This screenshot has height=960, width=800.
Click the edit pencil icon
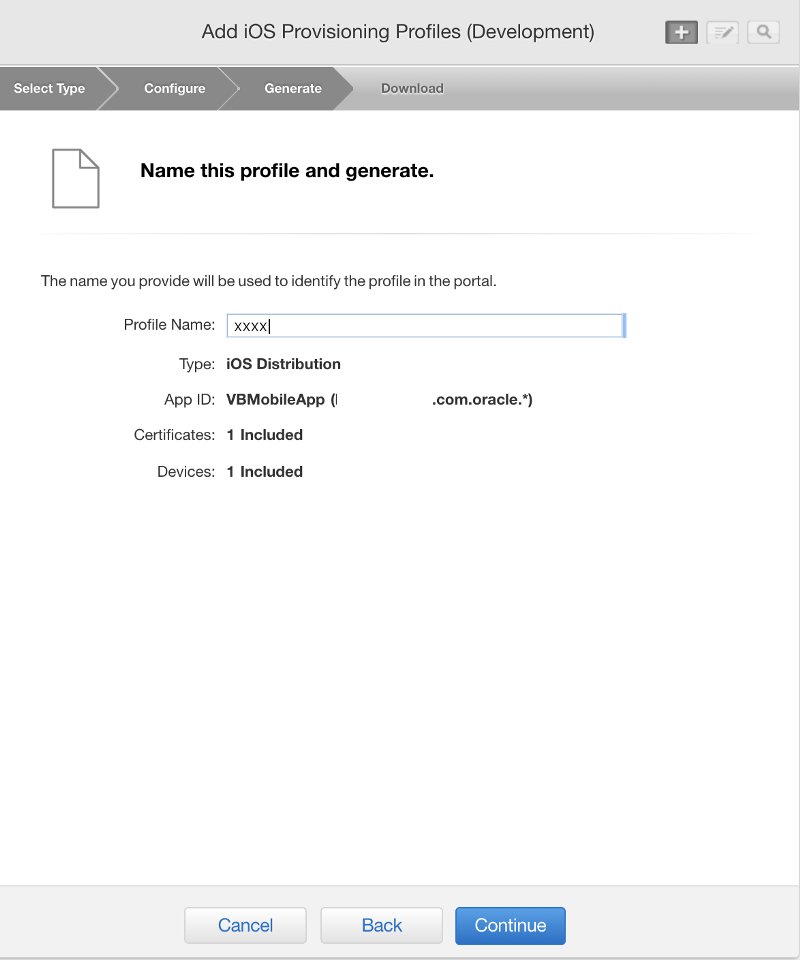(x=722, y=32)
